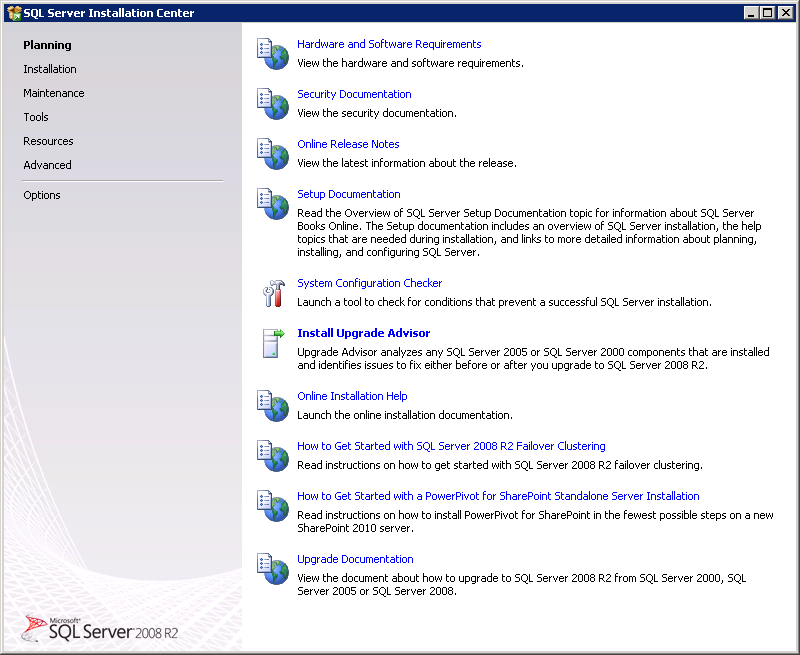Open the Security Documentation link

click(x=354, y=94)
